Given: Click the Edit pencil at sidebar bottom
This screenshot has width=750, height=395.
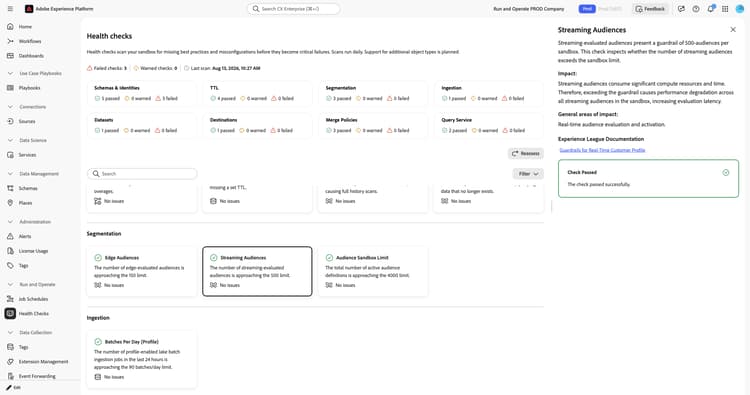Looking at the screenshot, I should point(9,388).
